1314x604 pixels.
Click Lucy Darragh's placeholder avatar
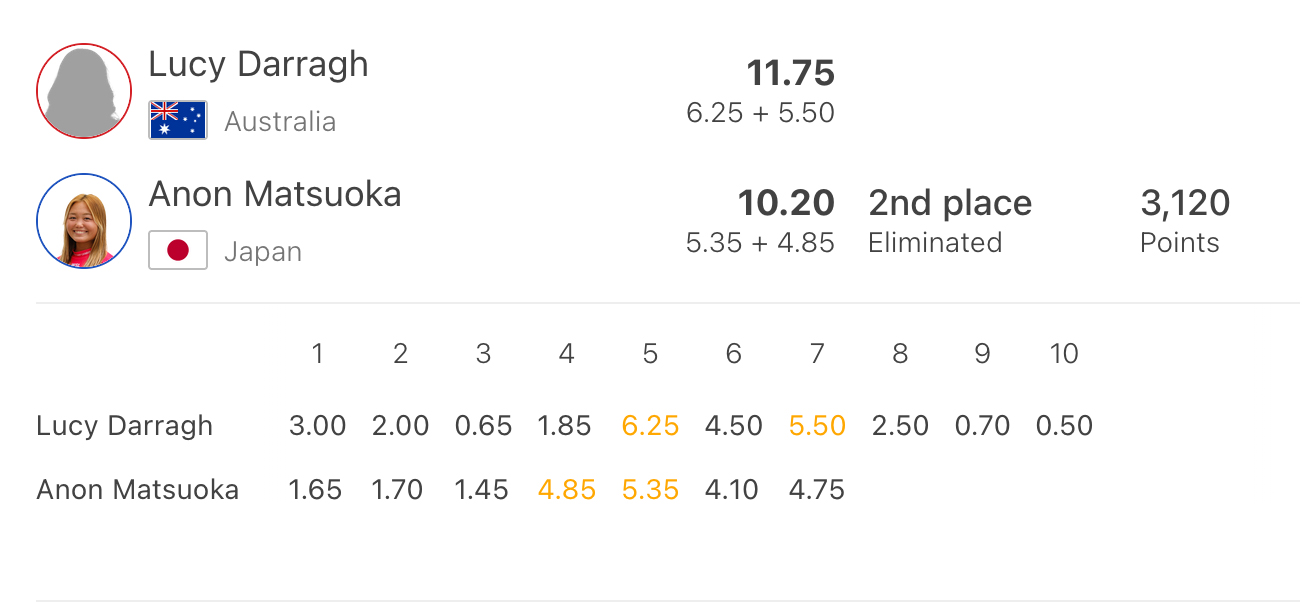click(84, 91)
